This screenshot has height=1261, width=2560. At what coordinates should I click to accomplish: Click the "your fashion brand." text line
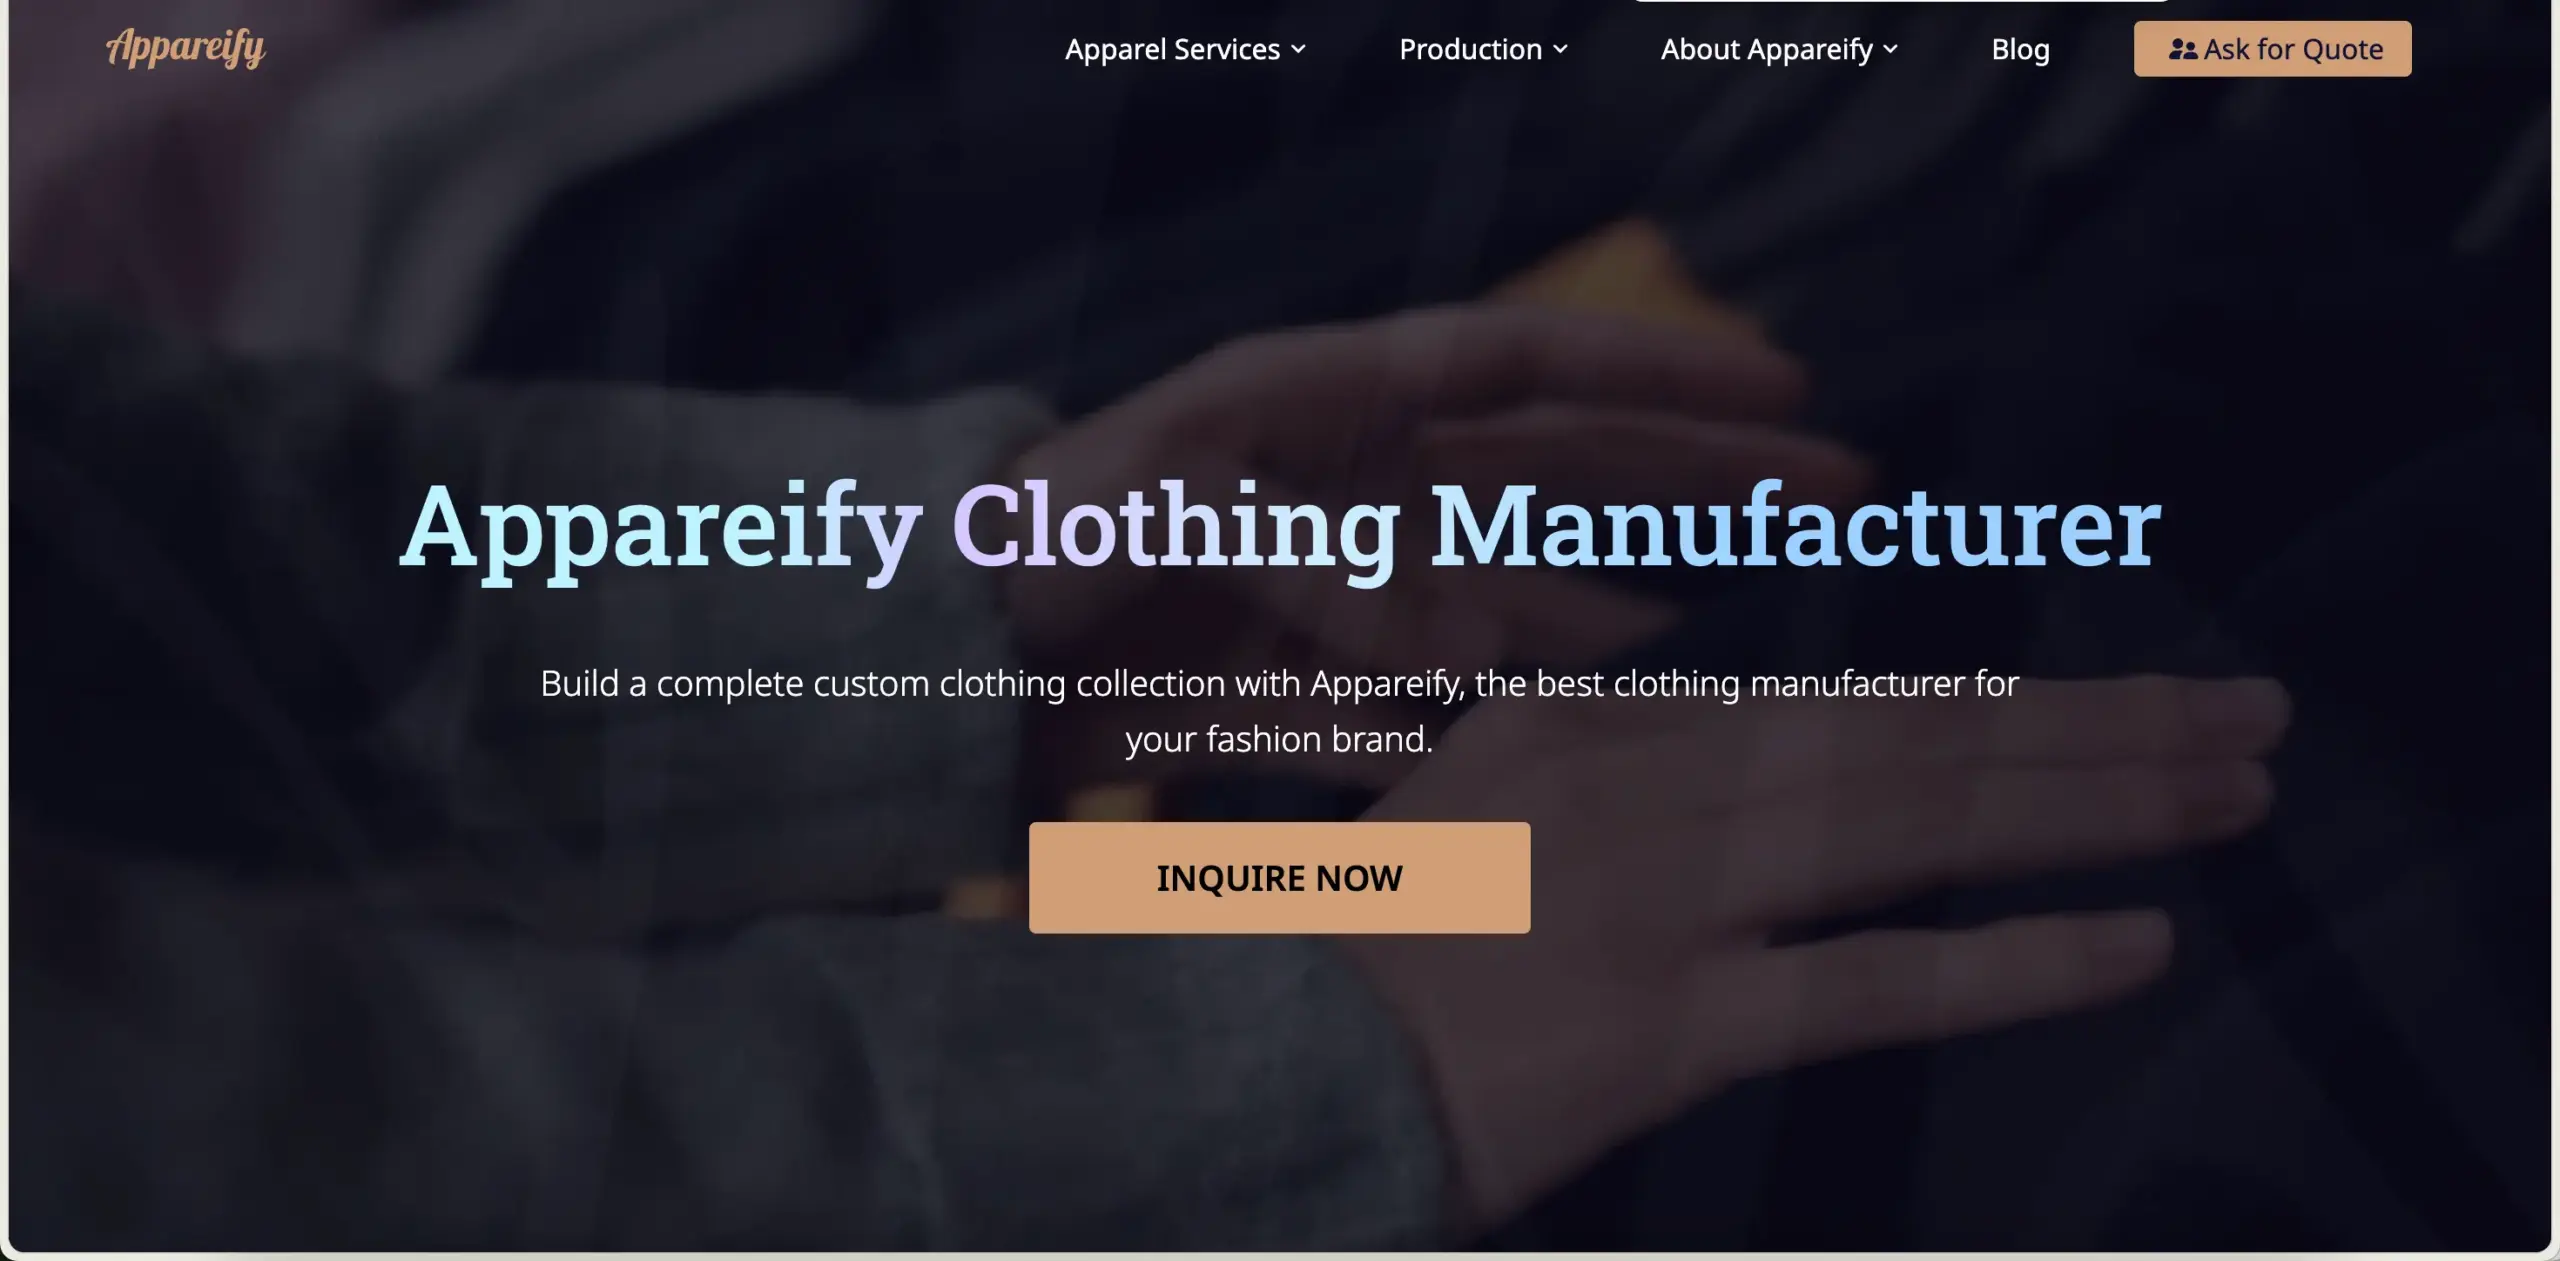1279,739
